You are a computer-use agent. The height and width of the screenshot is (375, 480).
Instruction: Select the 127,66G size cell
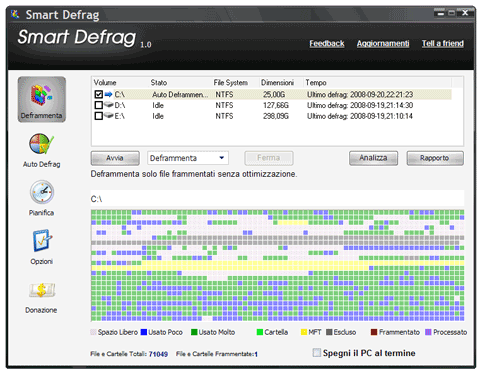(x=276, y=105)
